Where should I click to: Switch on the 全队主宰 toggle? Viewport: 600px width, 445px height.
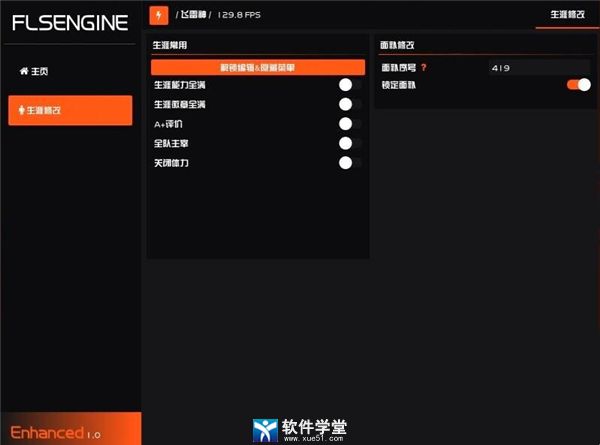(x=350, y=143)
